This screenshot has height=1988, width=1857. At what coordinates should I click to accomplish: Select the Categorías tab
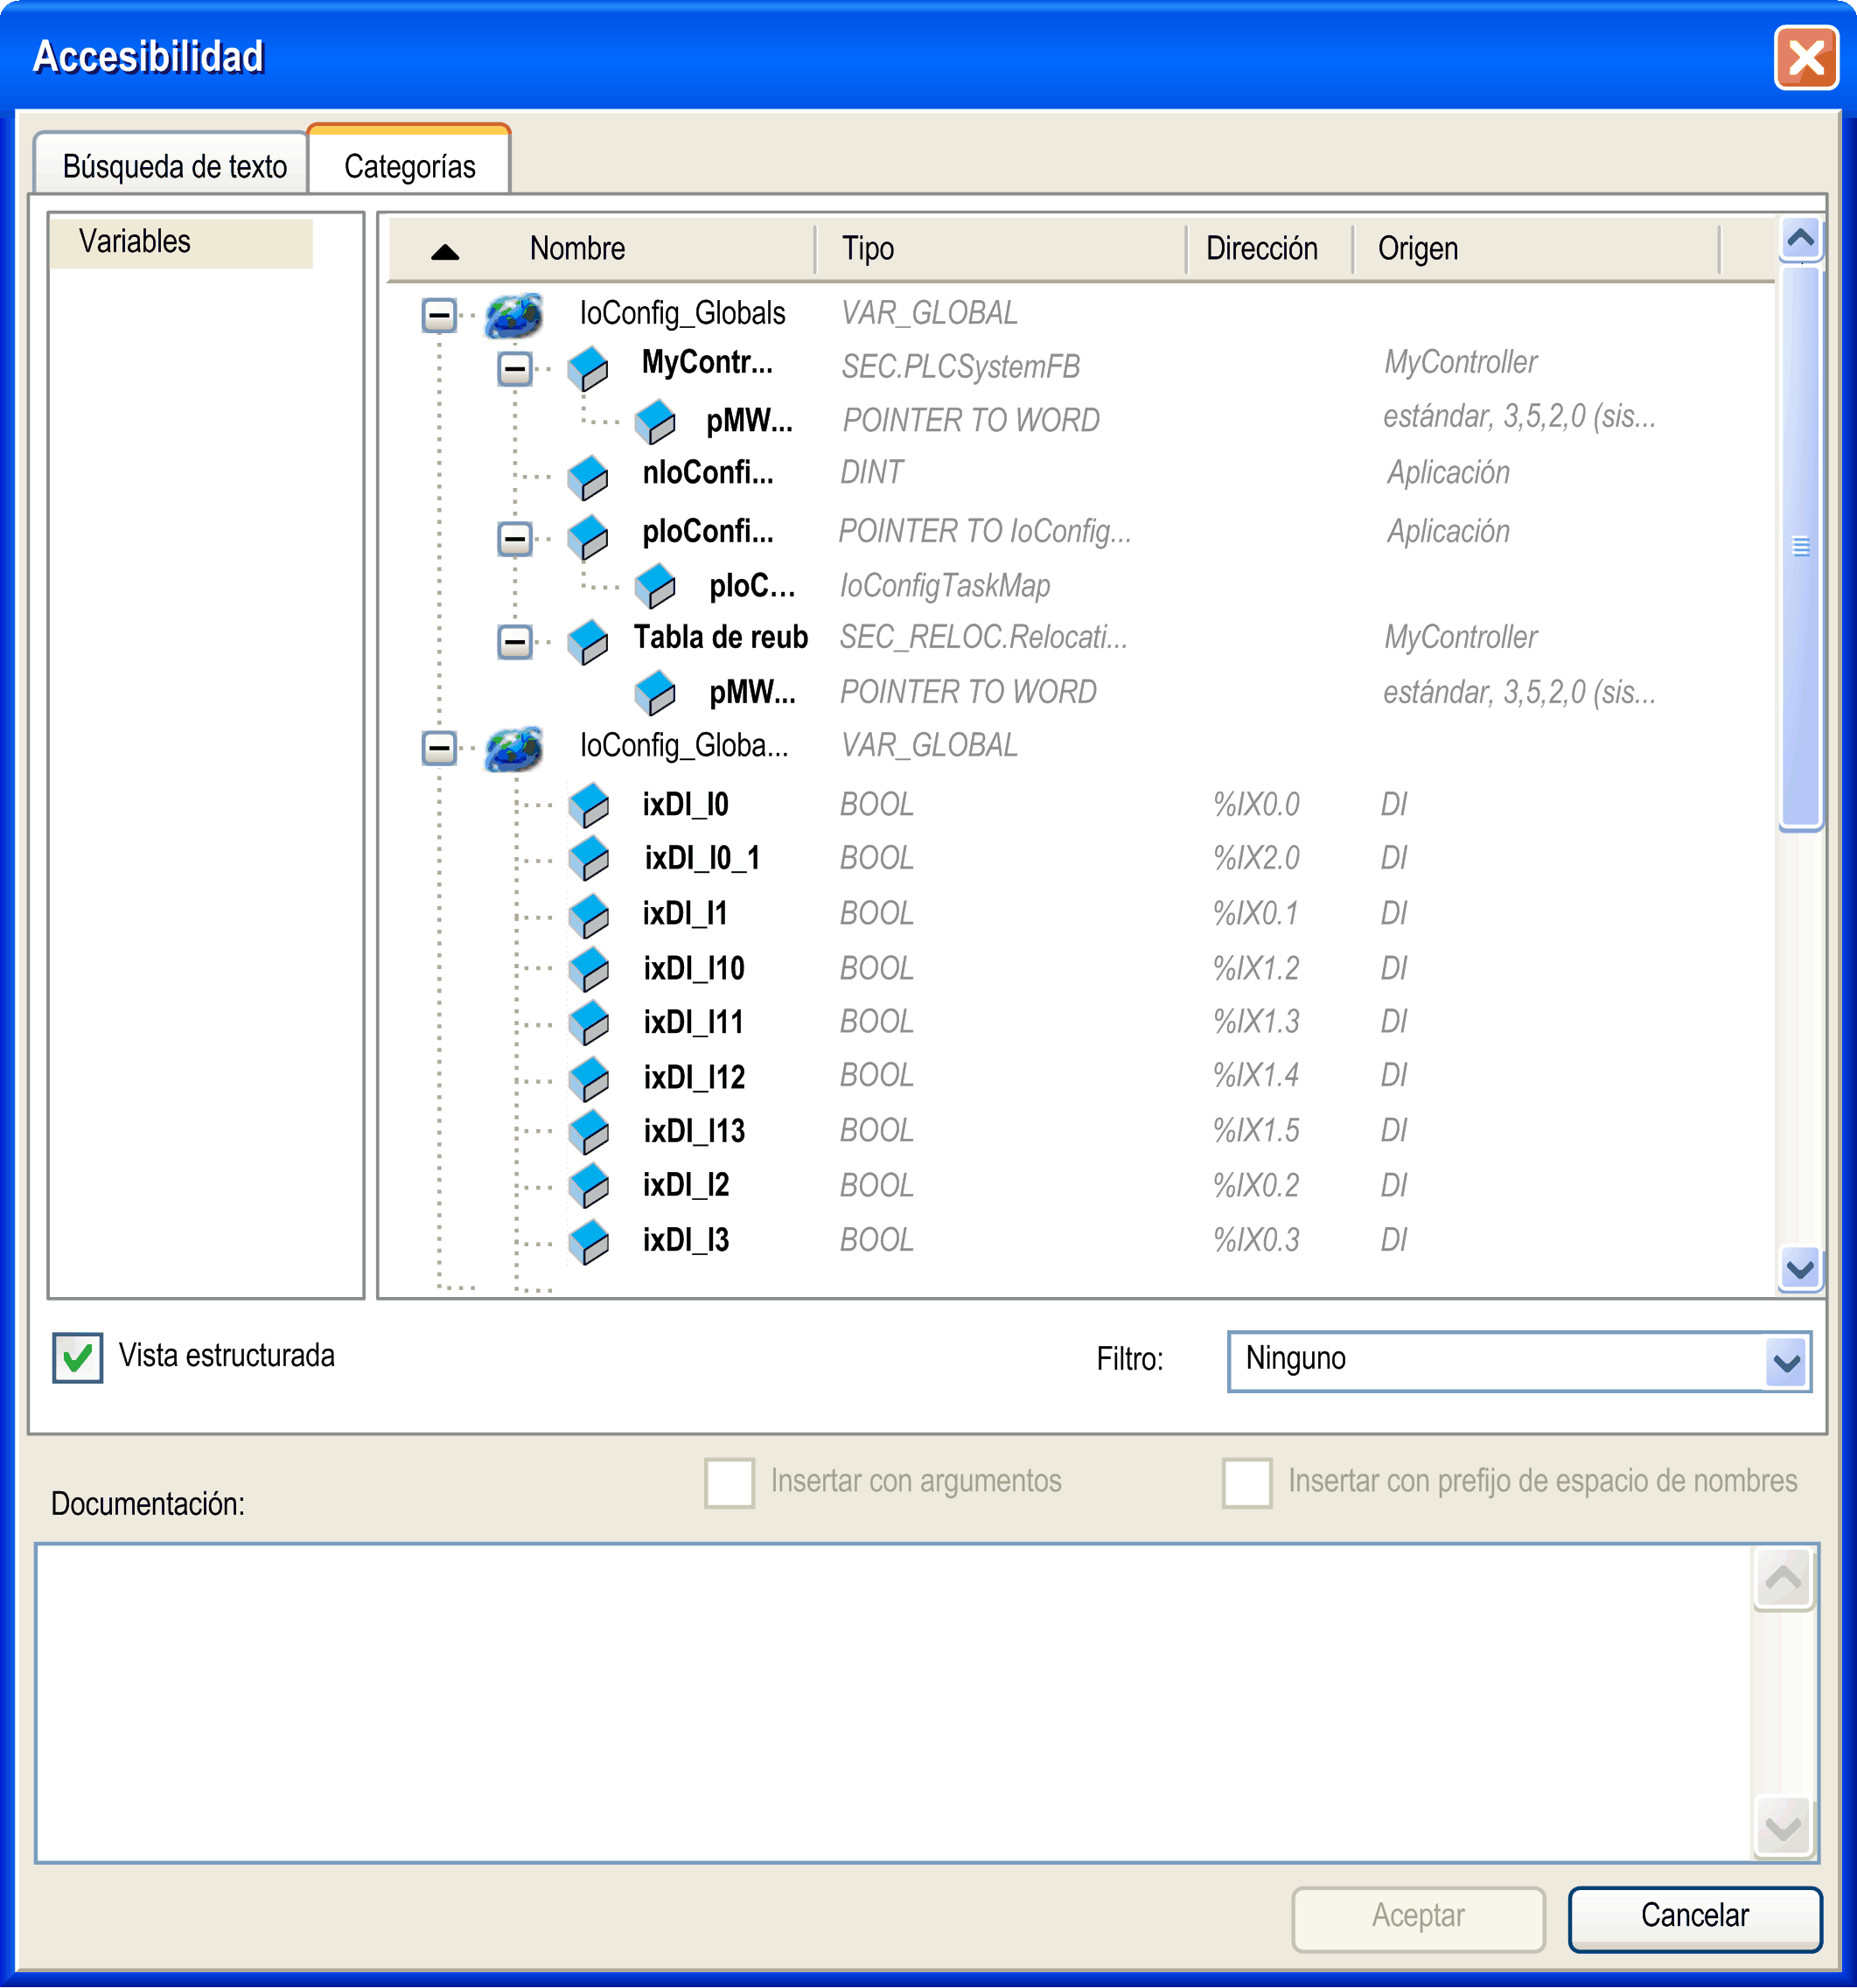pyautogui.click(x=409, y=166)
